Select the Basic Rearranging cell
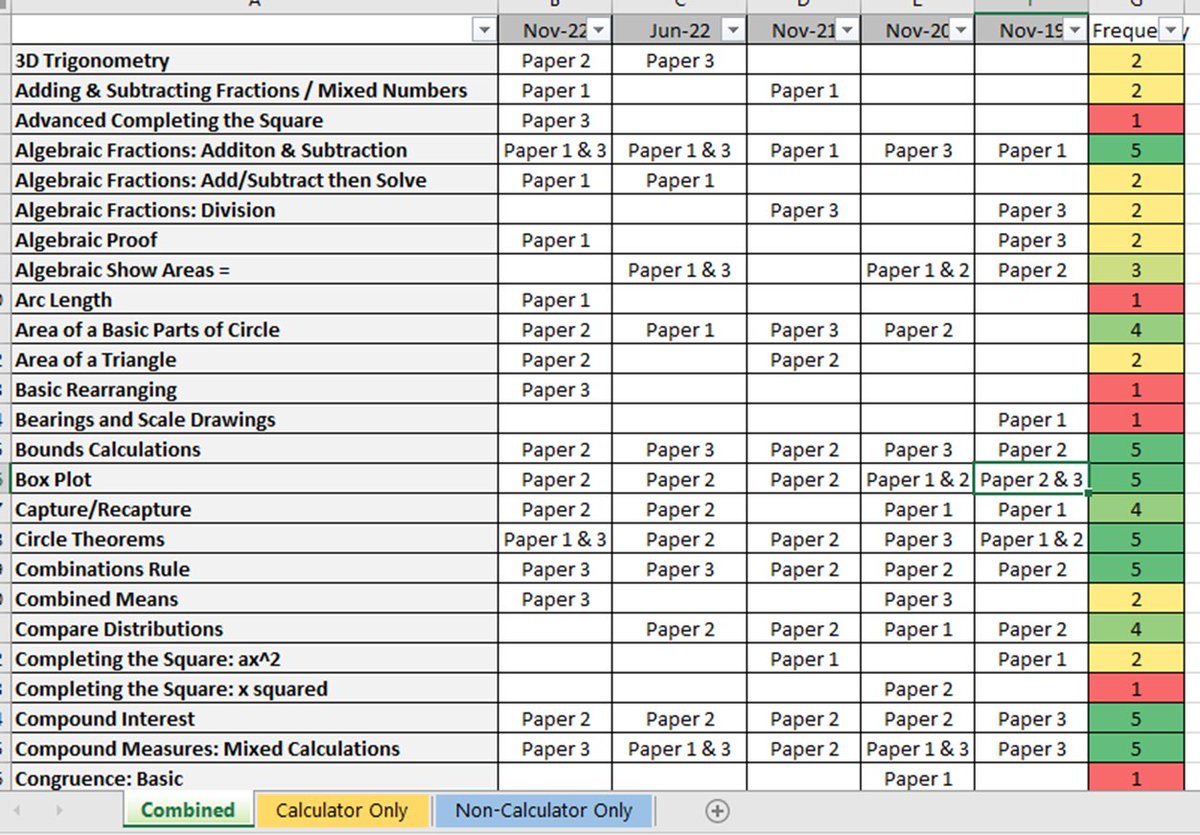Viewport: 1200px width, 835px height. pos(255,390)
